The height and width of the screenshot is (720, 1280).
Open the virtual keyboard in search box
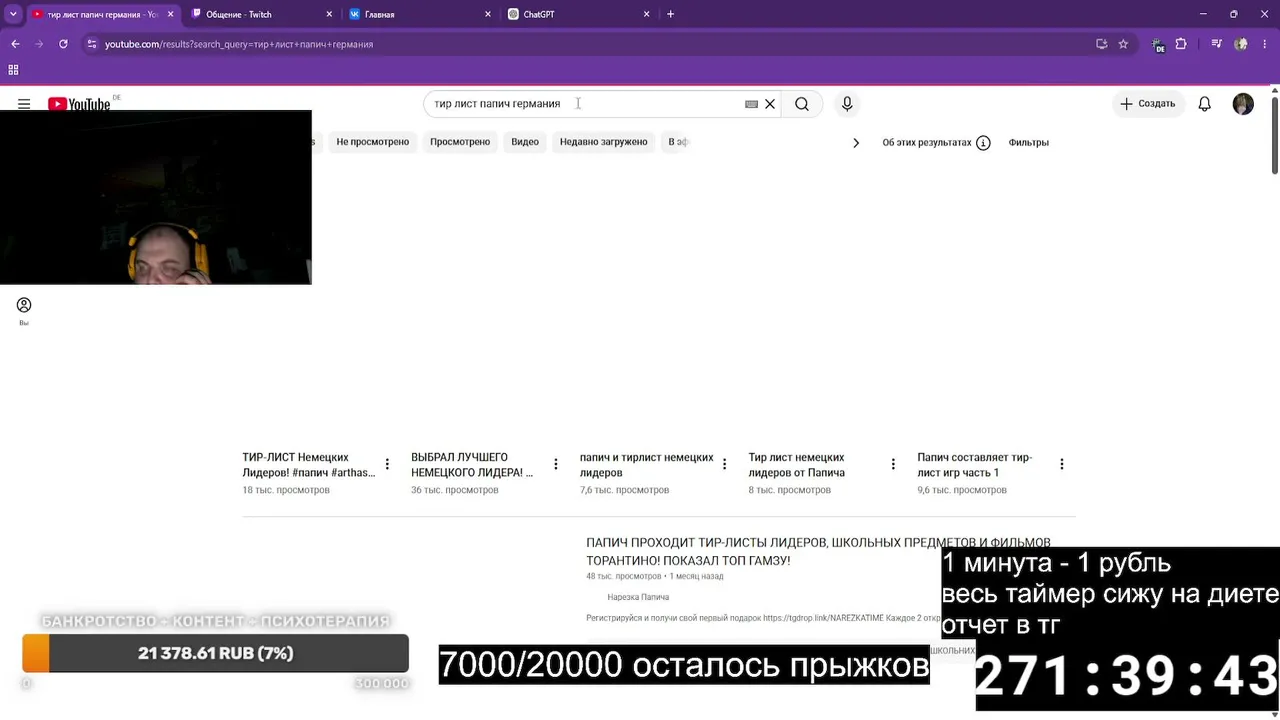pos(751,104)
